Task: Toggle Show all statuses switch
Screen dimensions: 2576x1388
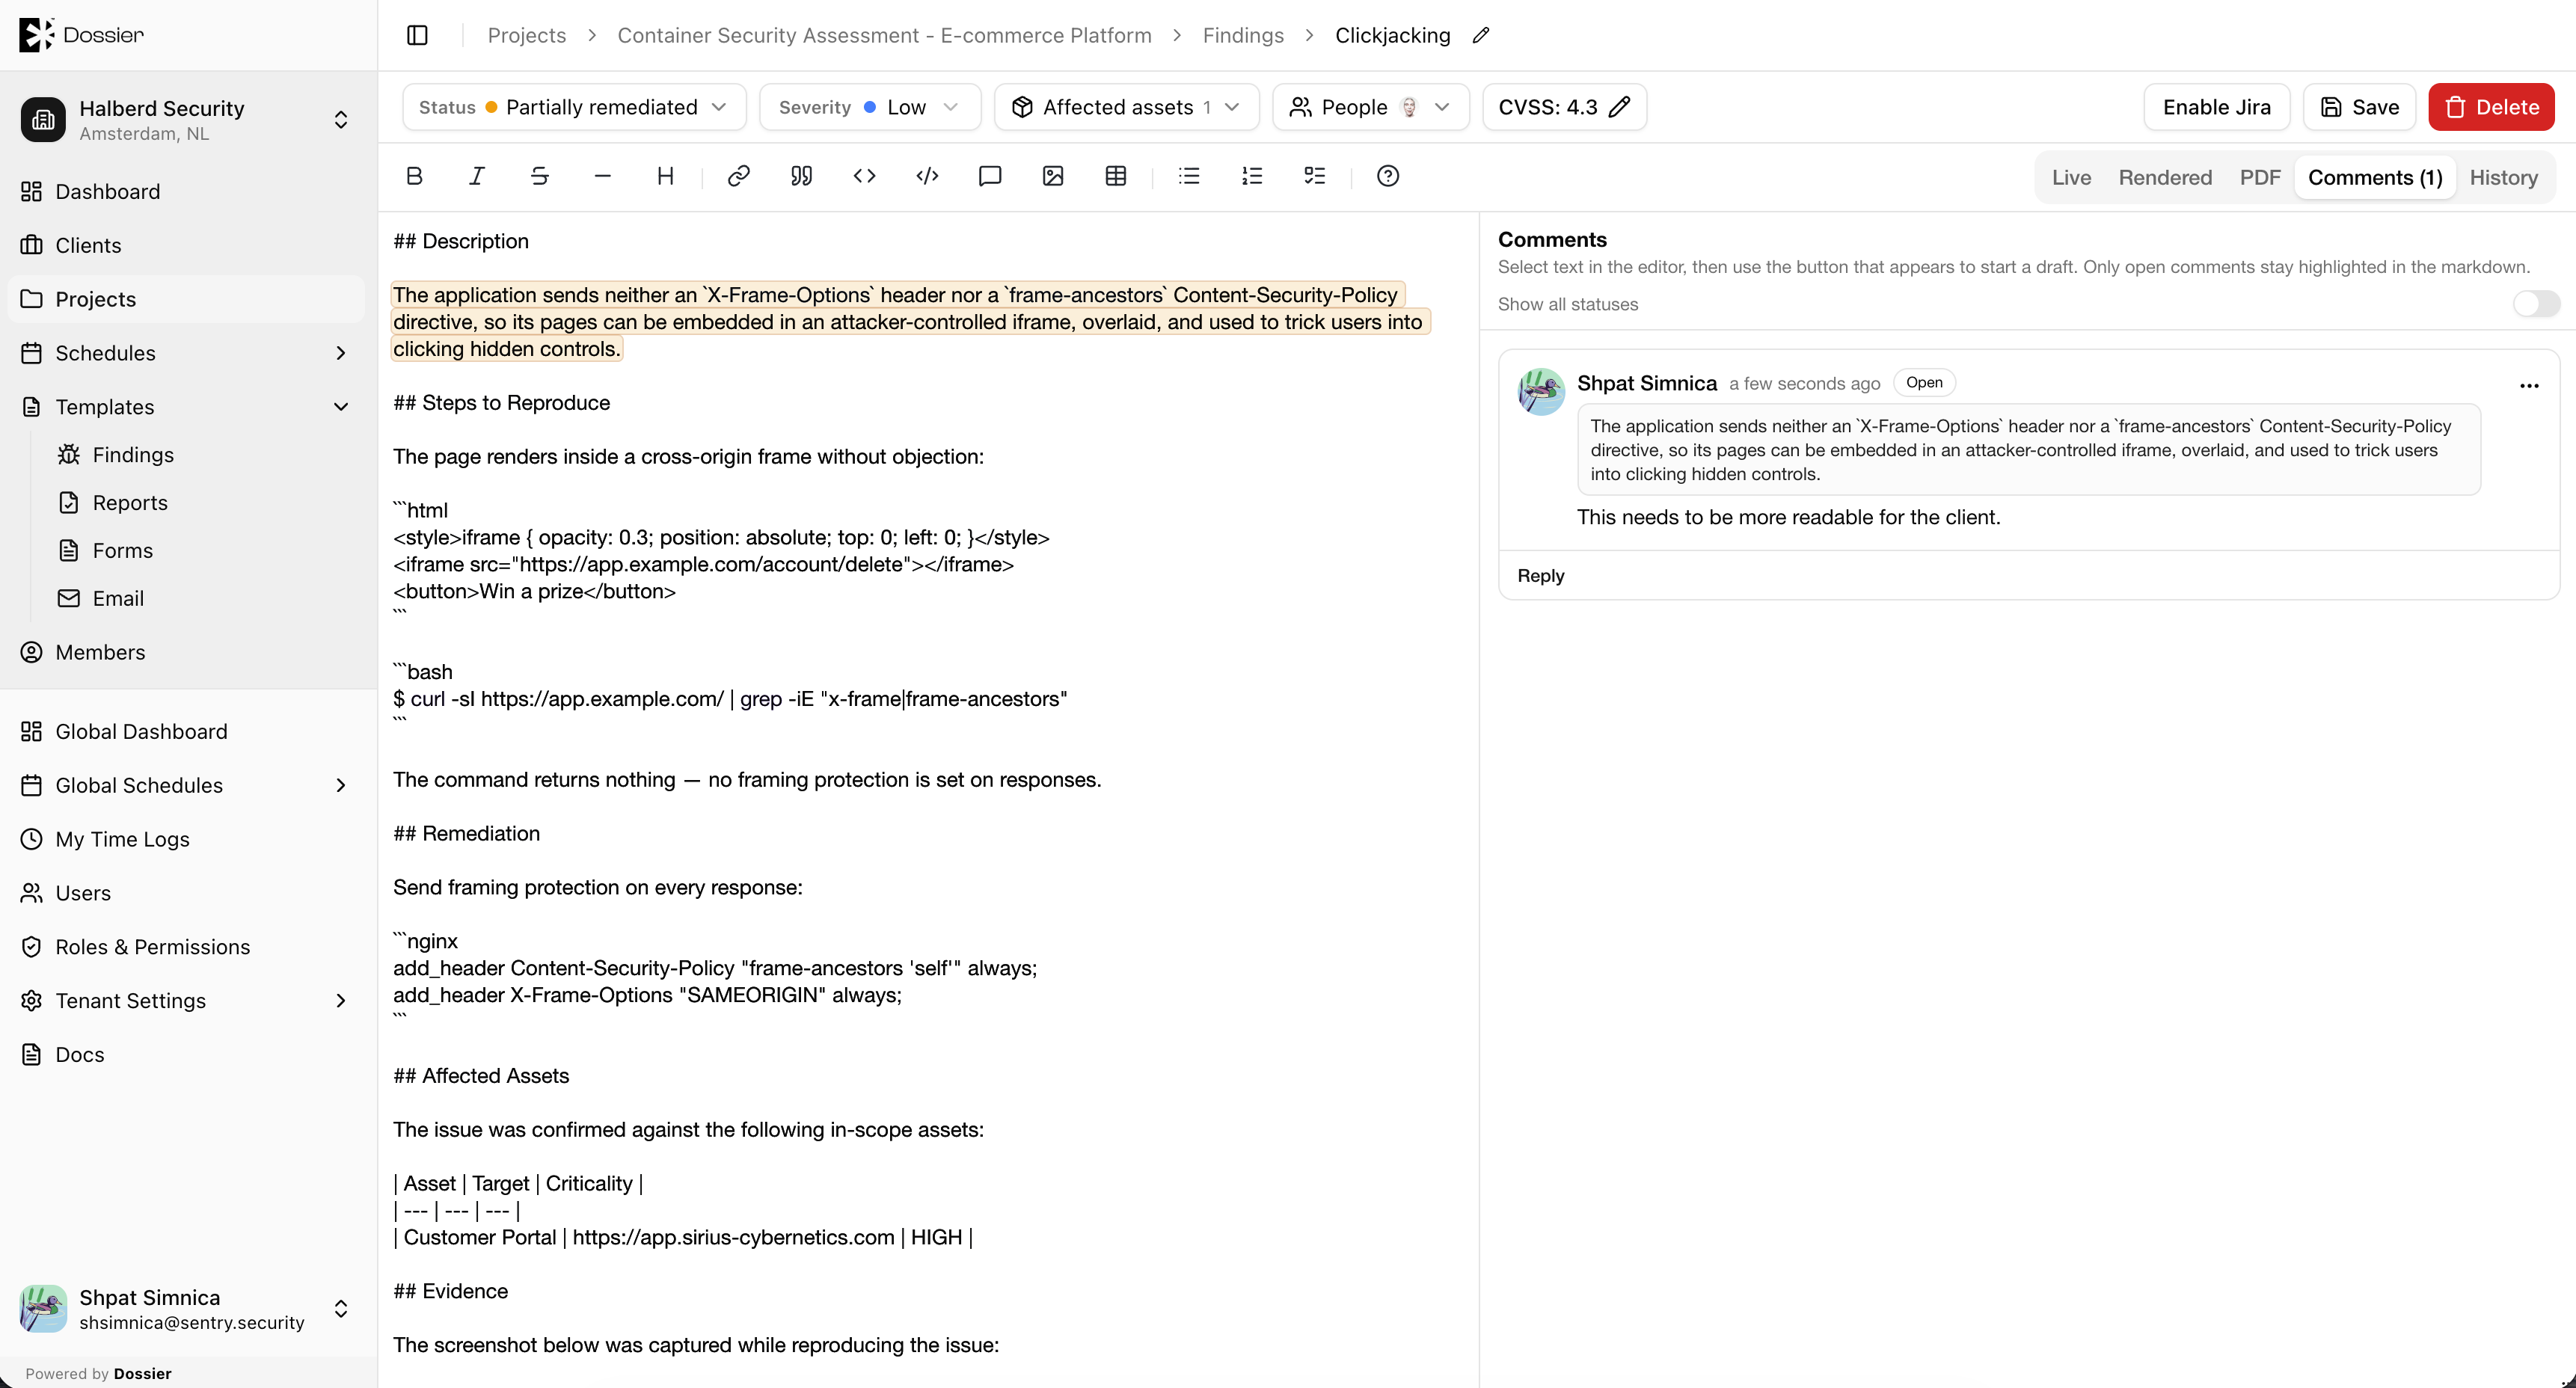Action: coord(2536,304)
